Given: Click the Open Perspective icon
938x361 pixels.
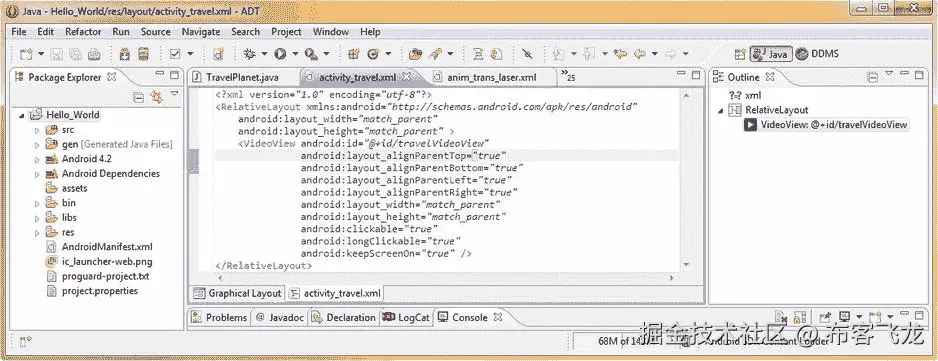Looking at the screenshot, I should [x=740, y=54].
